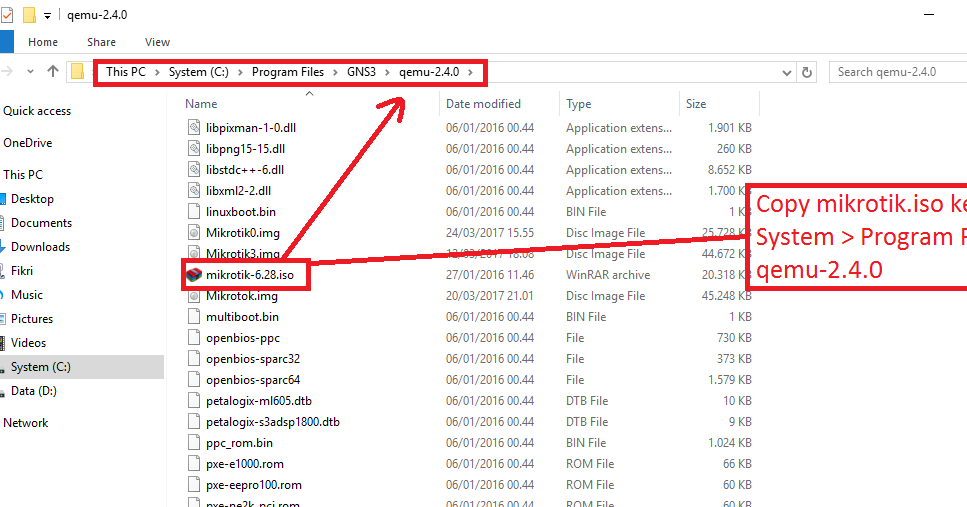Screen dimensions: 967x507
Task: Sort by the Date modified column
Action: (483, 104)
